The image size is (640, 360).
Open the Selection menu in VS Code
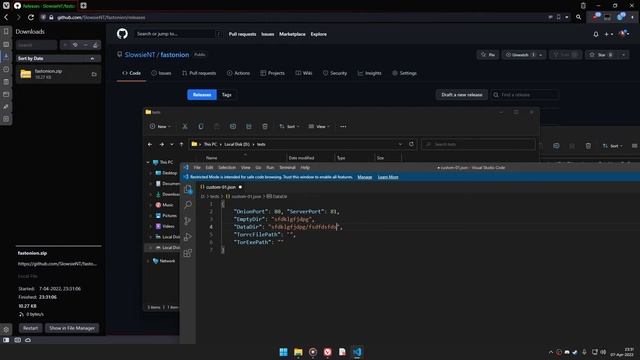227,167
